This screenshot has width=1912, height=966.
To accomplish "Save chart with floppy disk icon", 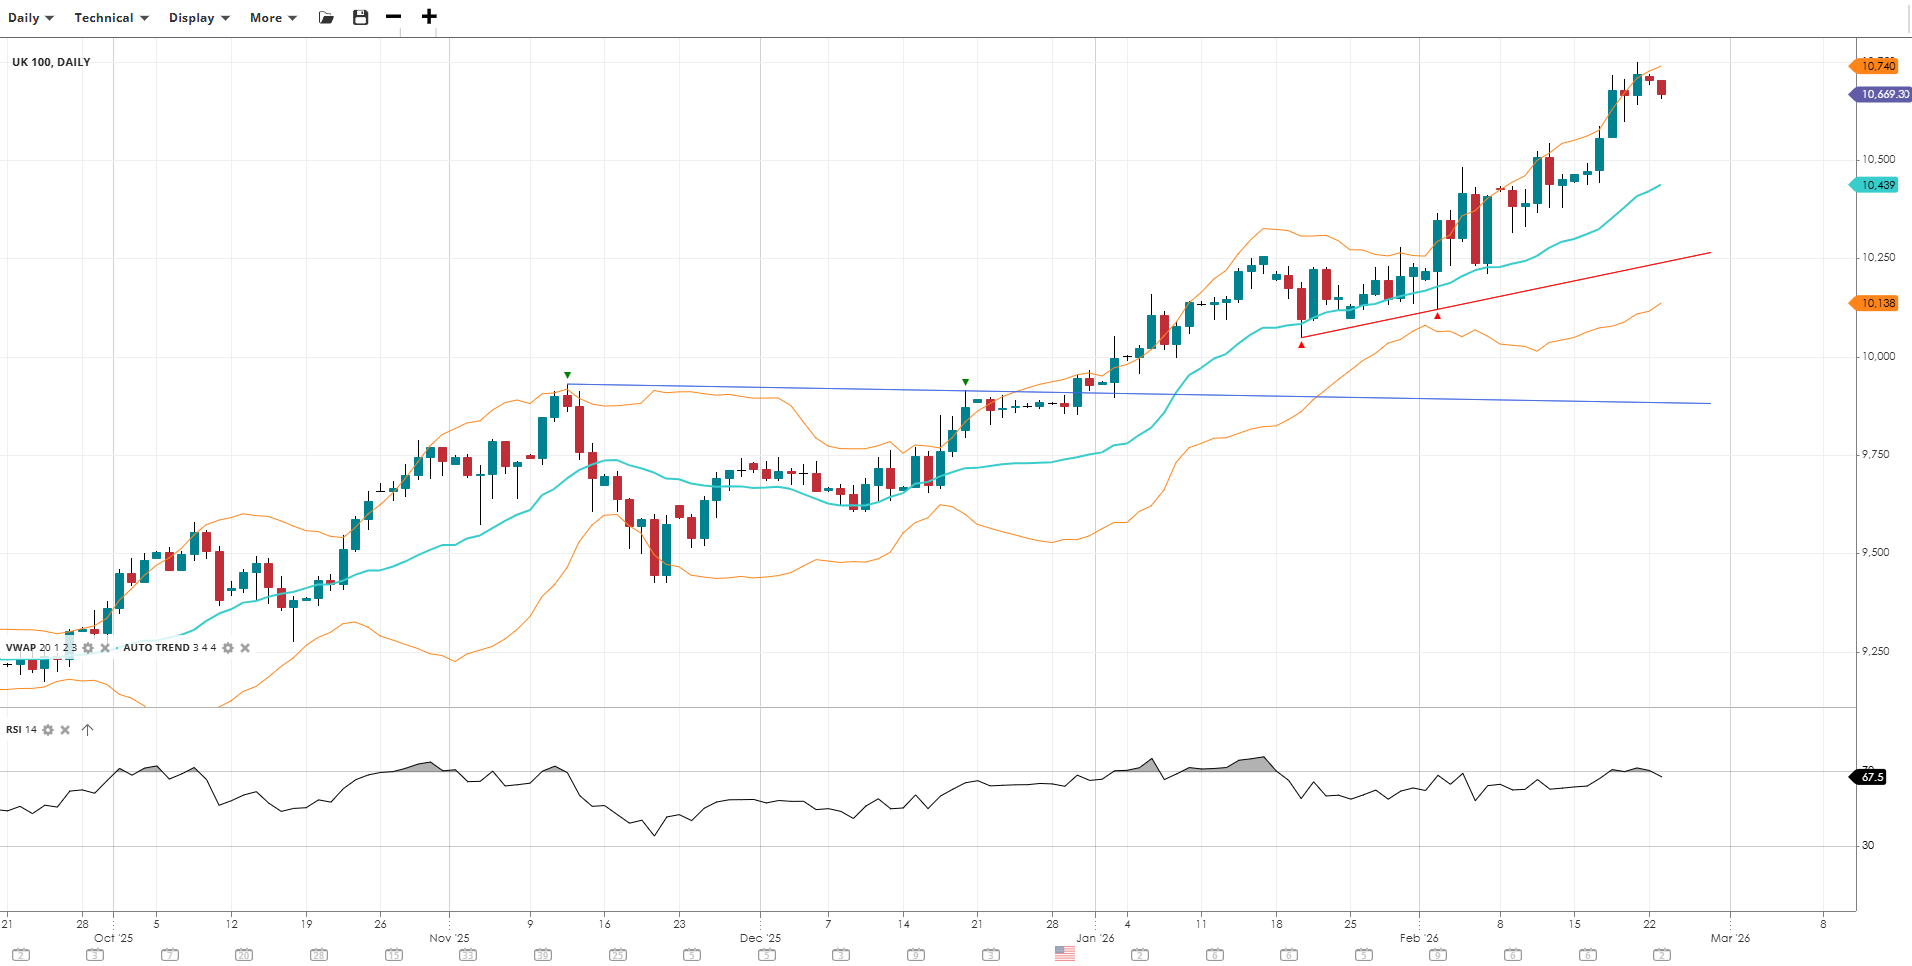I will pos(361,18).
